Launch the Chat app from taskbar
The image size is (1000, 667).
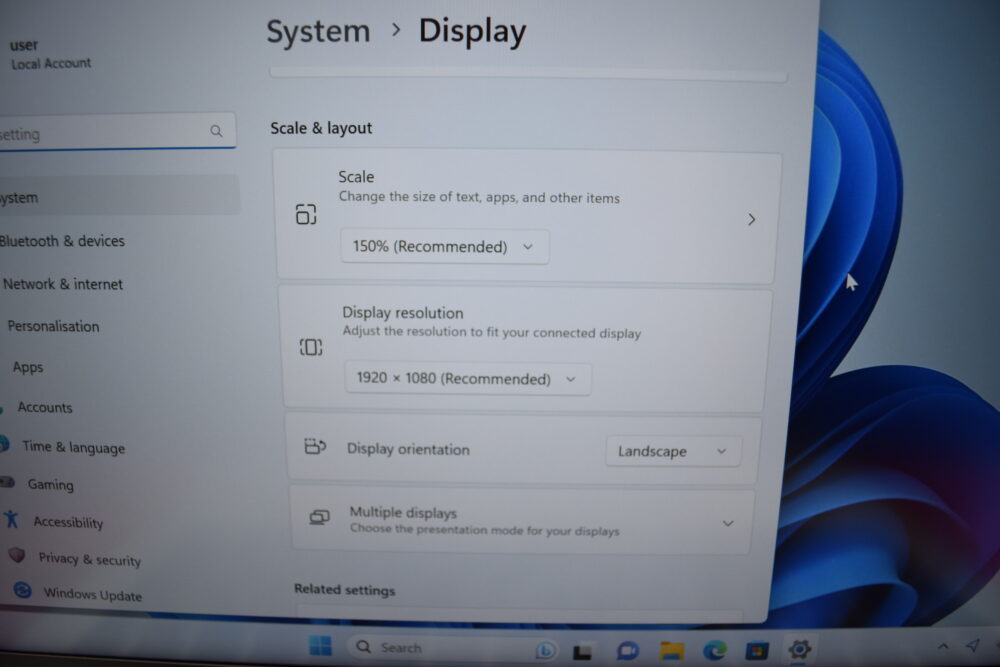tap(628, 650)
